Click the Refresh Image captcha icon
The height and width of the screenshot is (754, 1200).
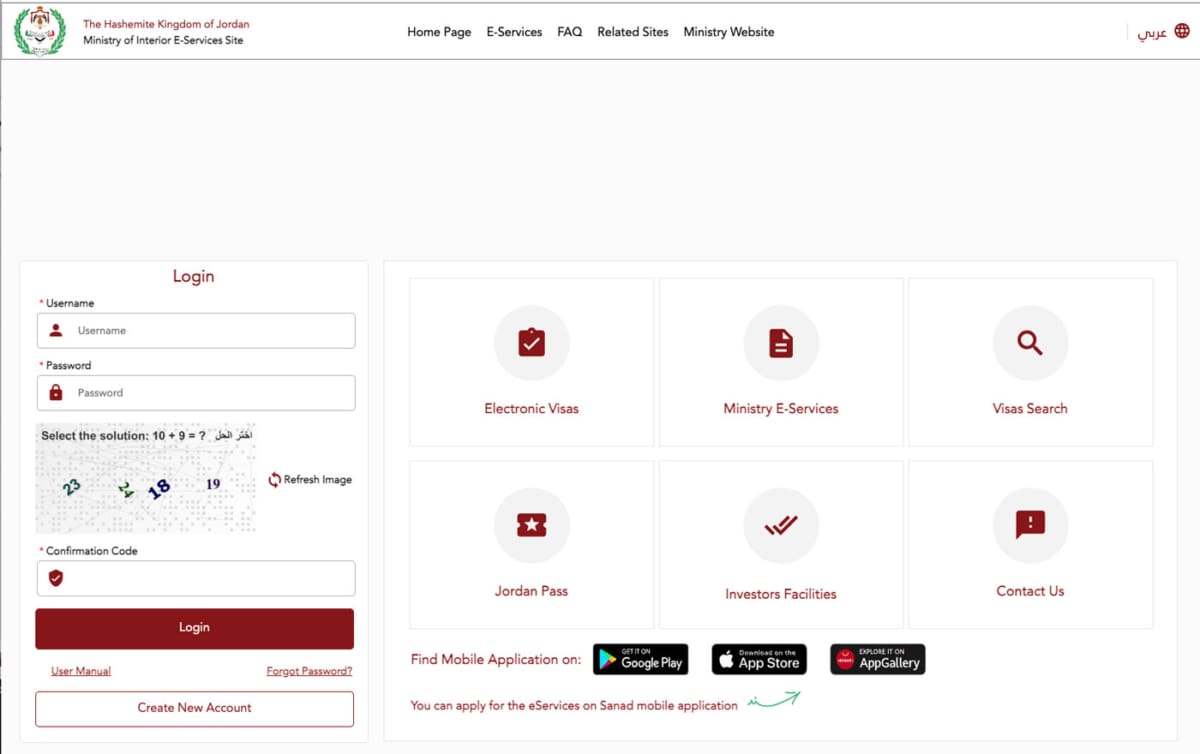click(275, 480)
